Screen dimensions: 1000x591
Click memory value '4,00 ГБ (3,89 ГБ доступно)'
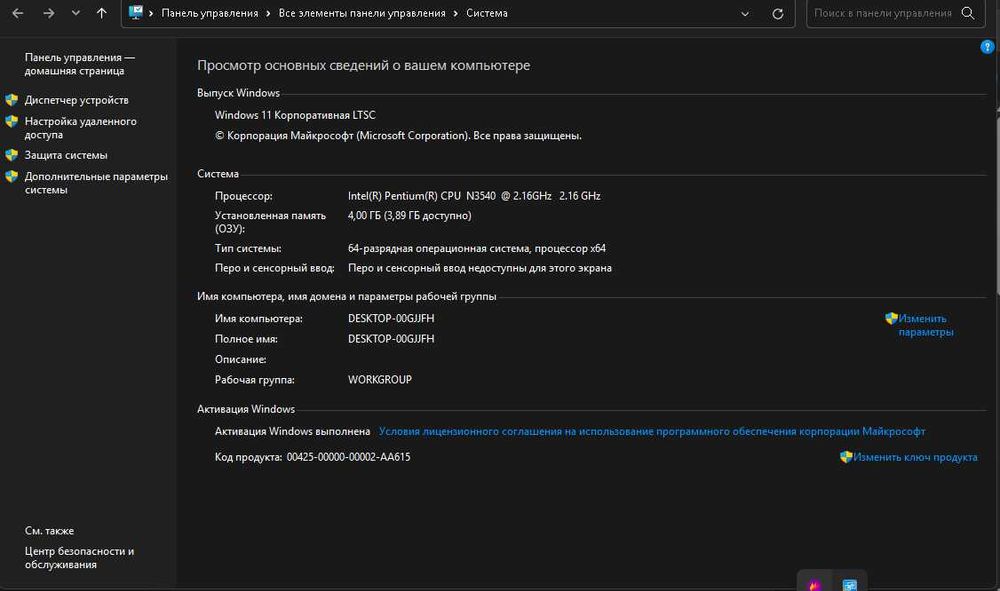409,215
